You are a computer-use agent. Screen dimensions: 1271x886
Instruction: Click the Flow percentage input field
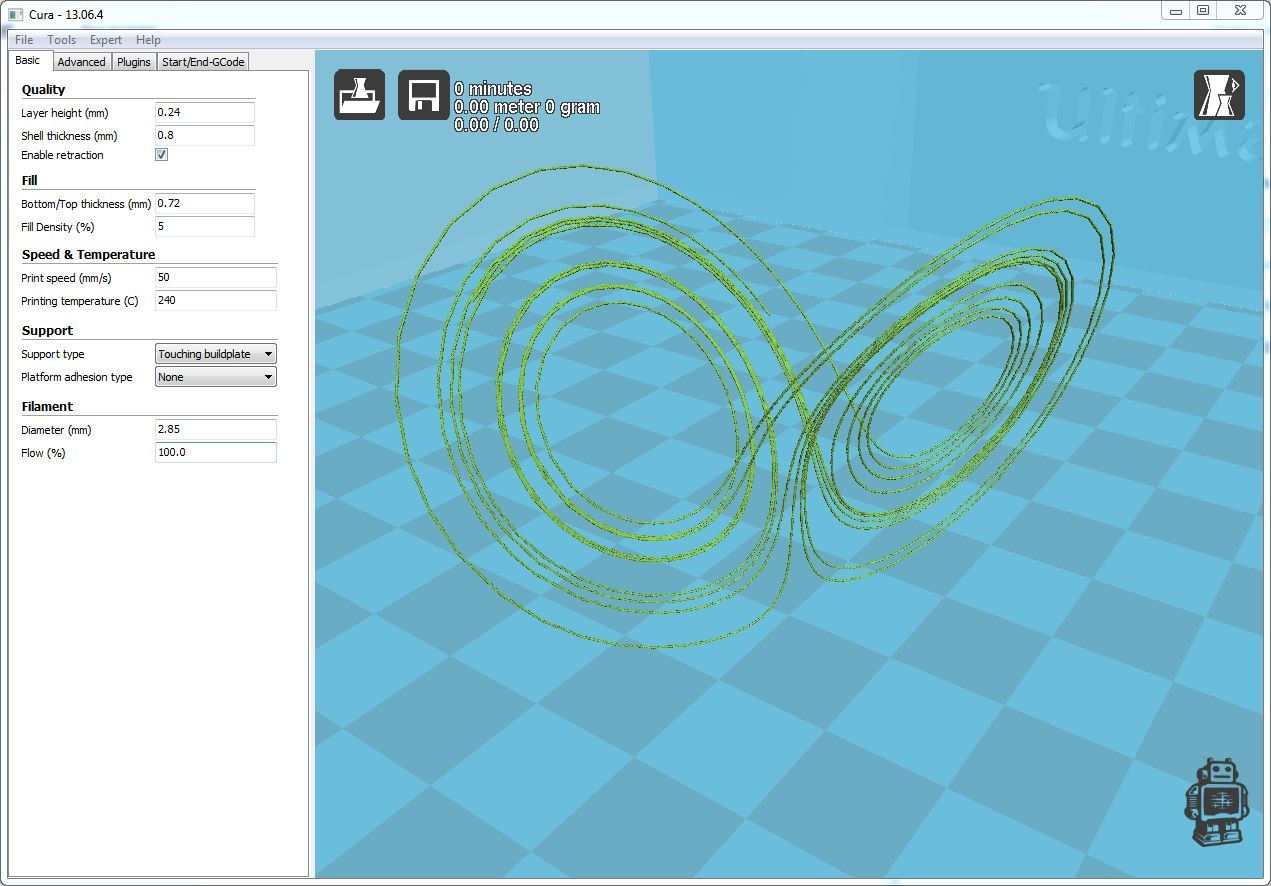[x=216, y=452]
